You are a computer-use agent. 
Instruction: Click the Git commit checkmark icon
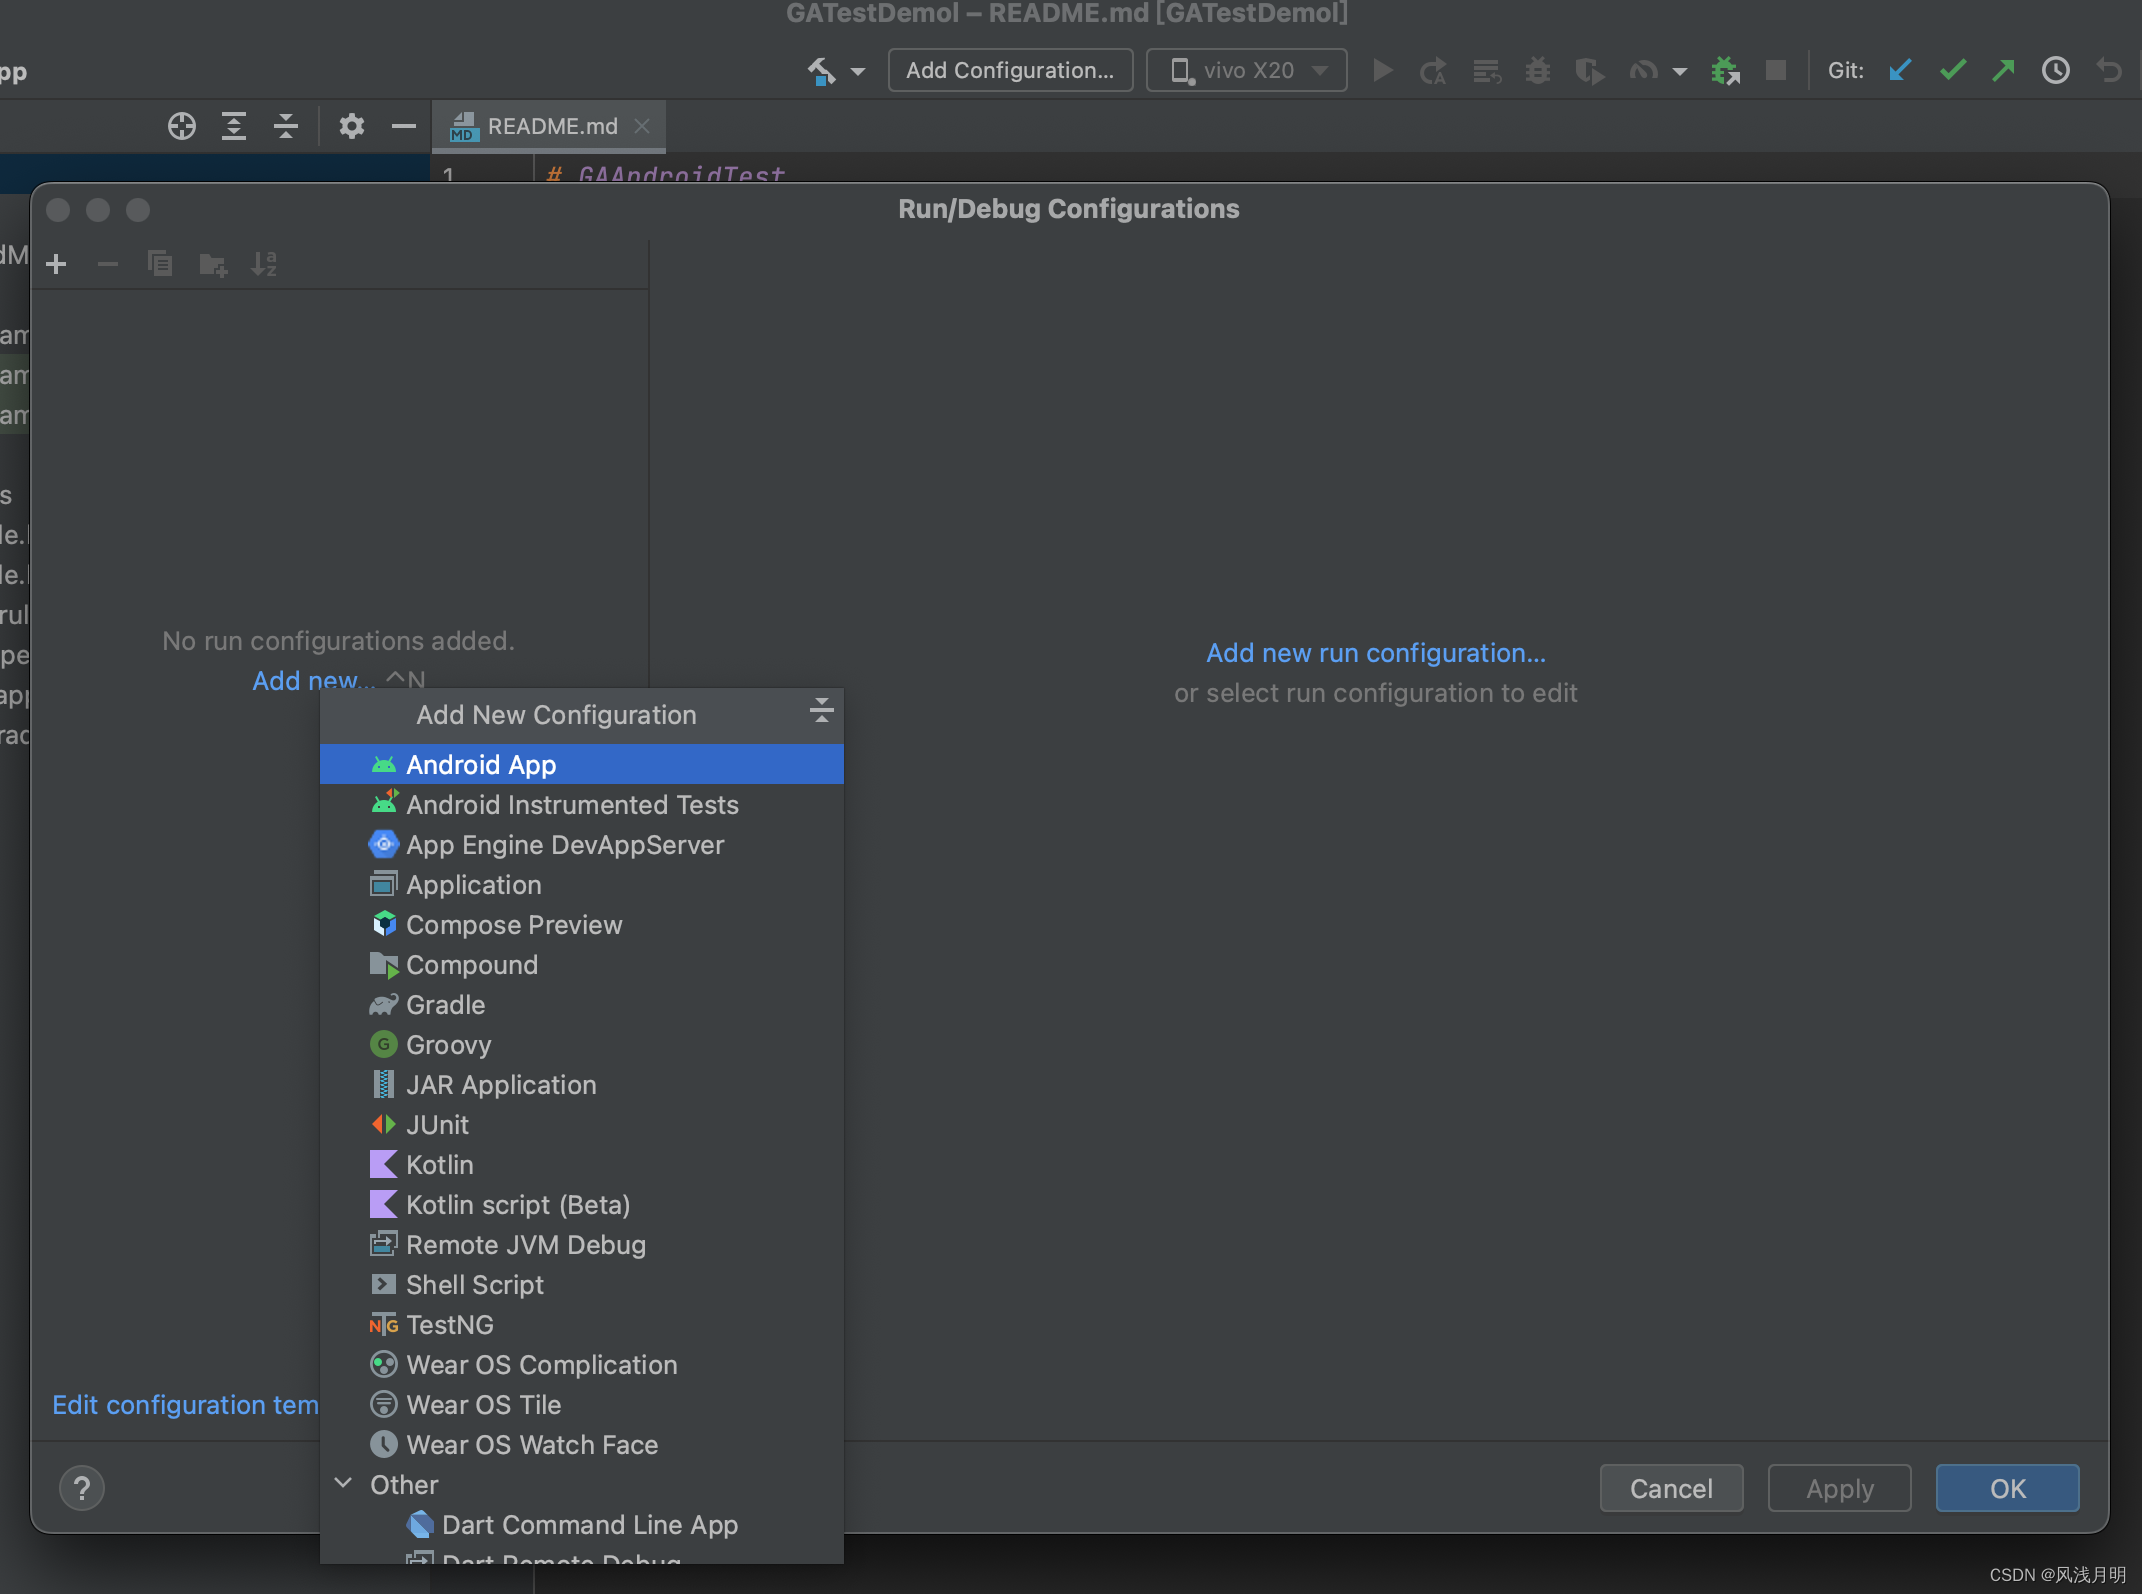(x=1952, y=71)
